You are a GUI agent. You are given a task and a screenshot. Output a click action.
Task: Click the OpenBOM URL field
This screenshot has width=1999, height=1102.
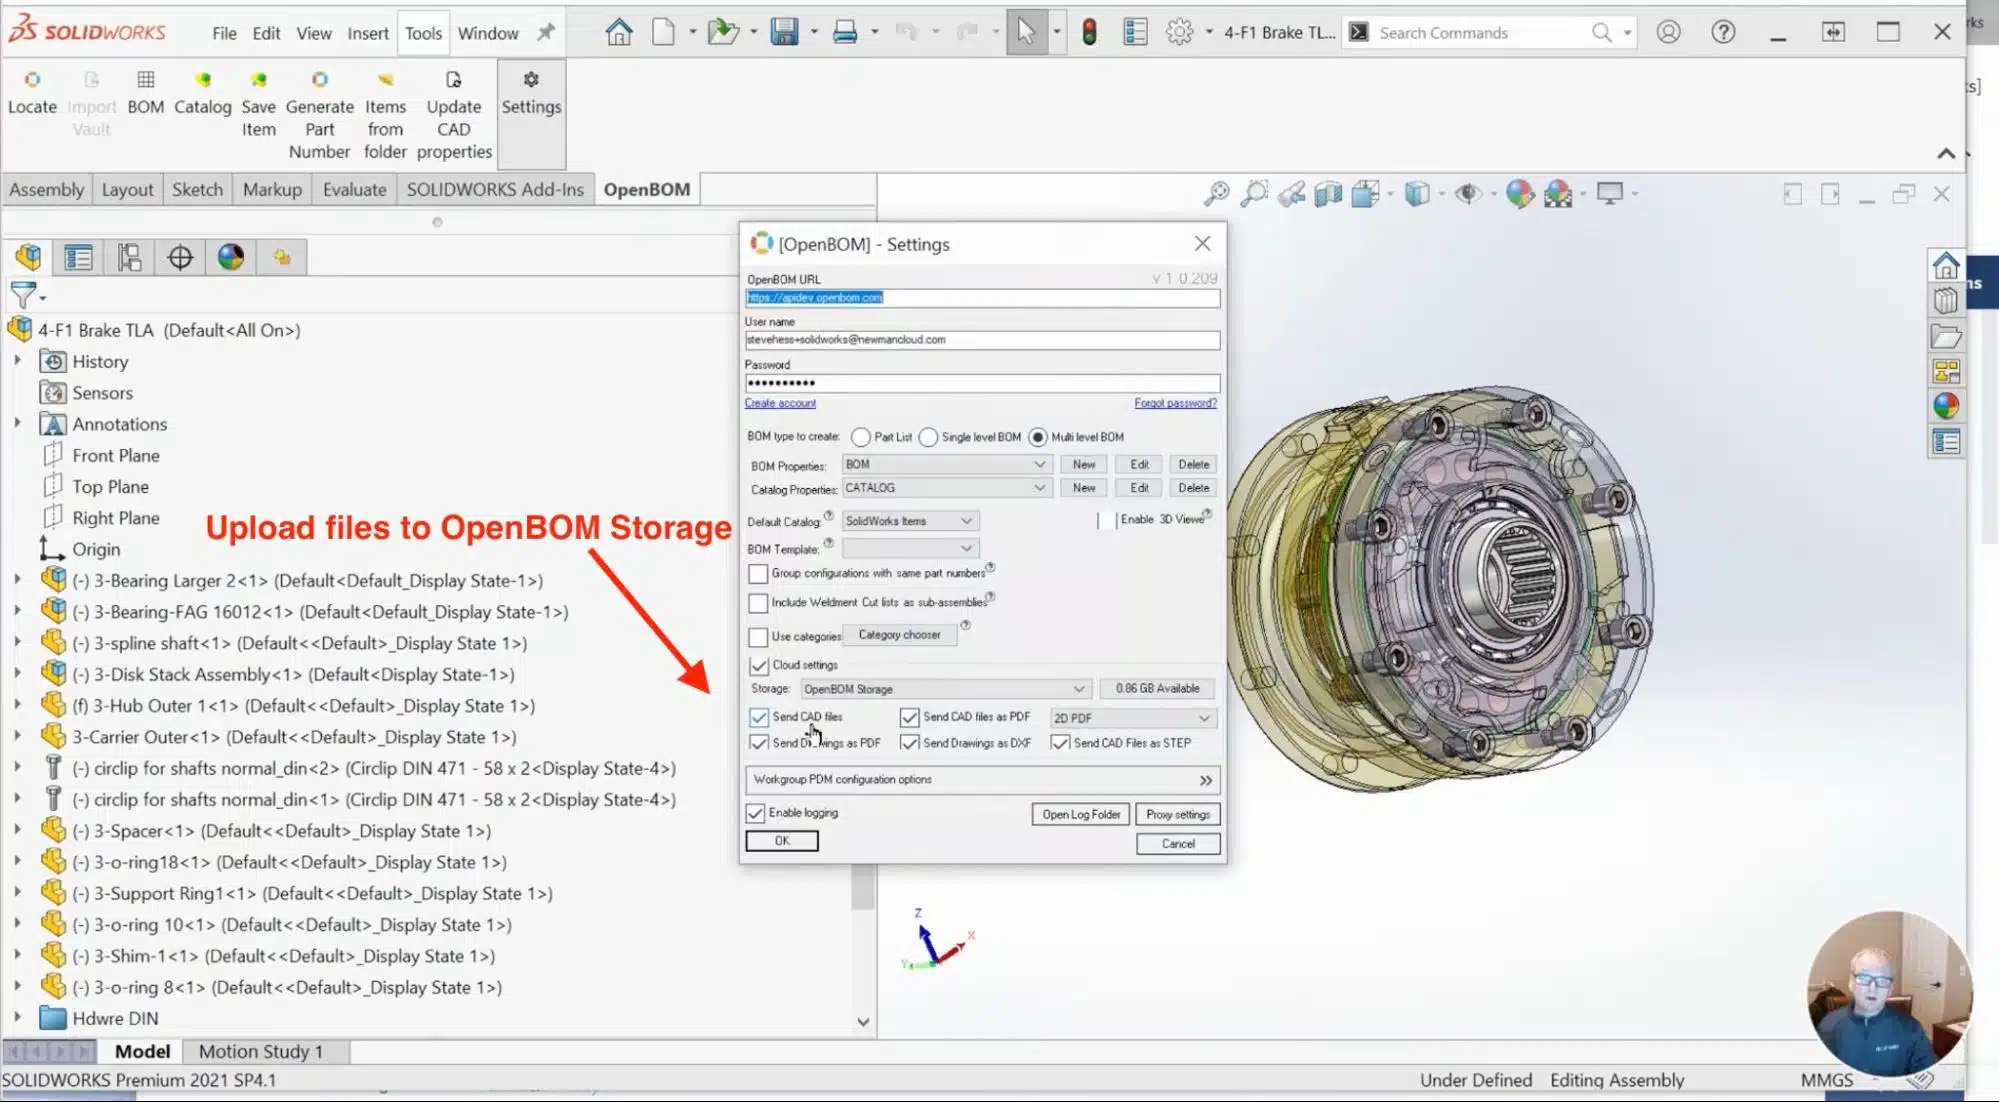coord(982,298)
